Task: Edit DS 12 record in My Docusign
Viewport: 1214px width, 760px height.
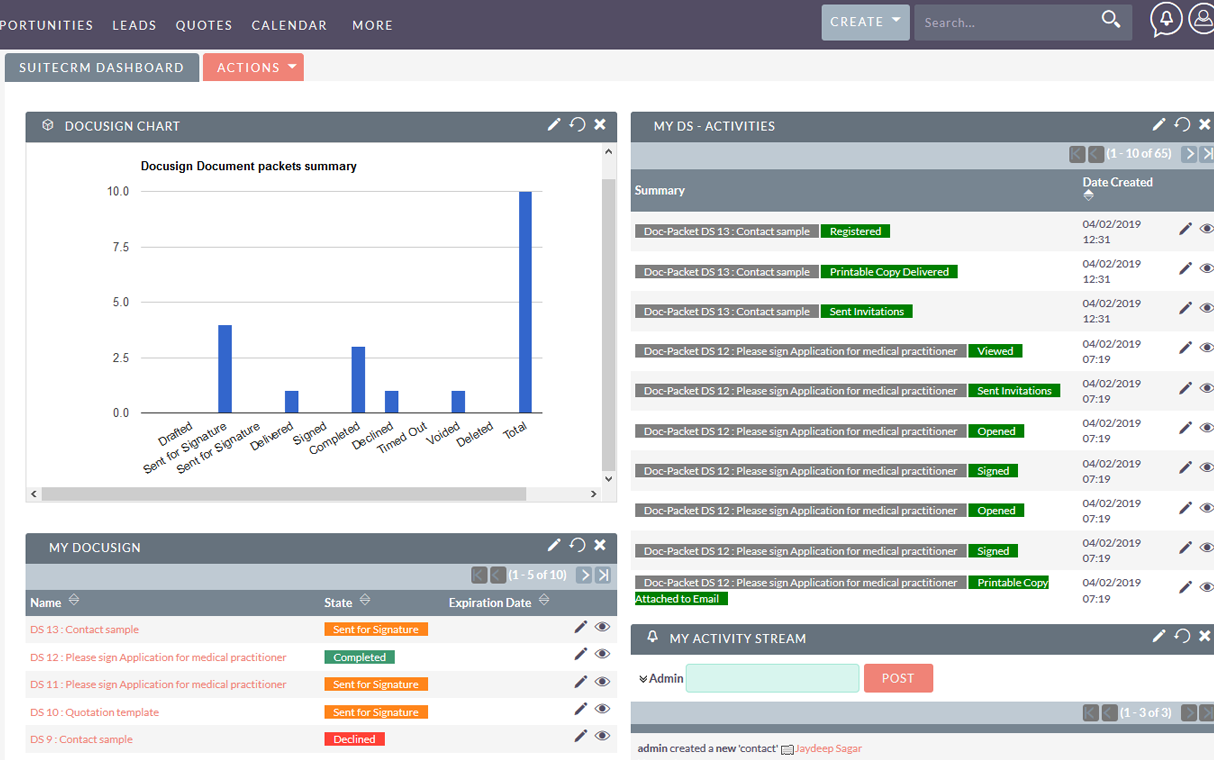Action: tap(580, 654)
